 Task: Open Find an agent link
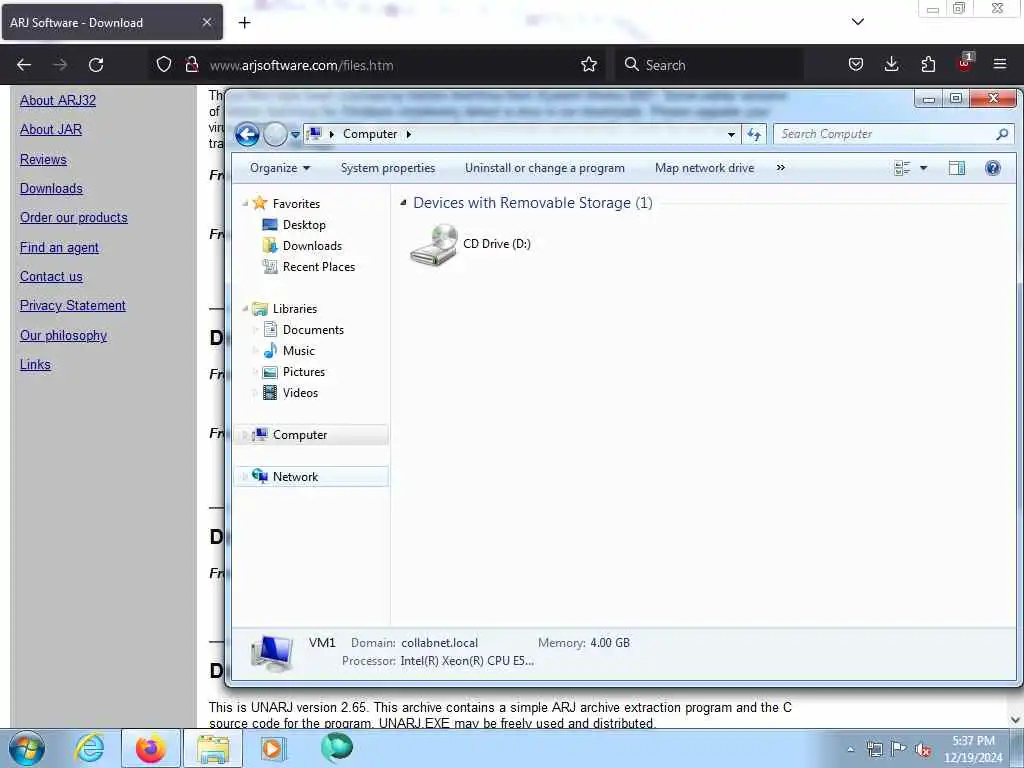tap(59, 248)
